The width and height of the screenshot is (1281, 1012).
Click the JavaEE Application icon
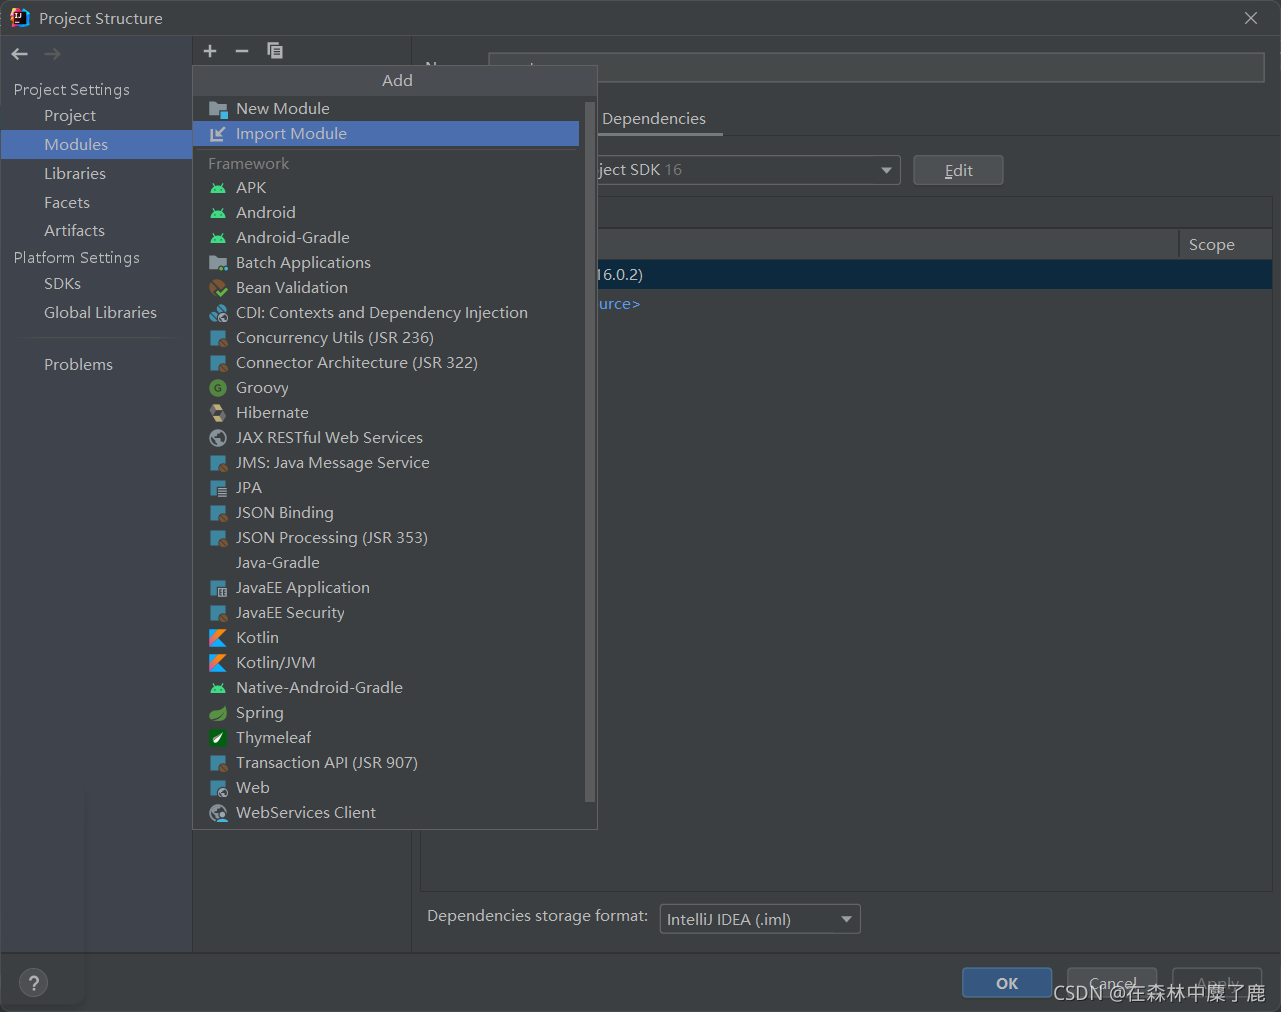tap(218, 588)
